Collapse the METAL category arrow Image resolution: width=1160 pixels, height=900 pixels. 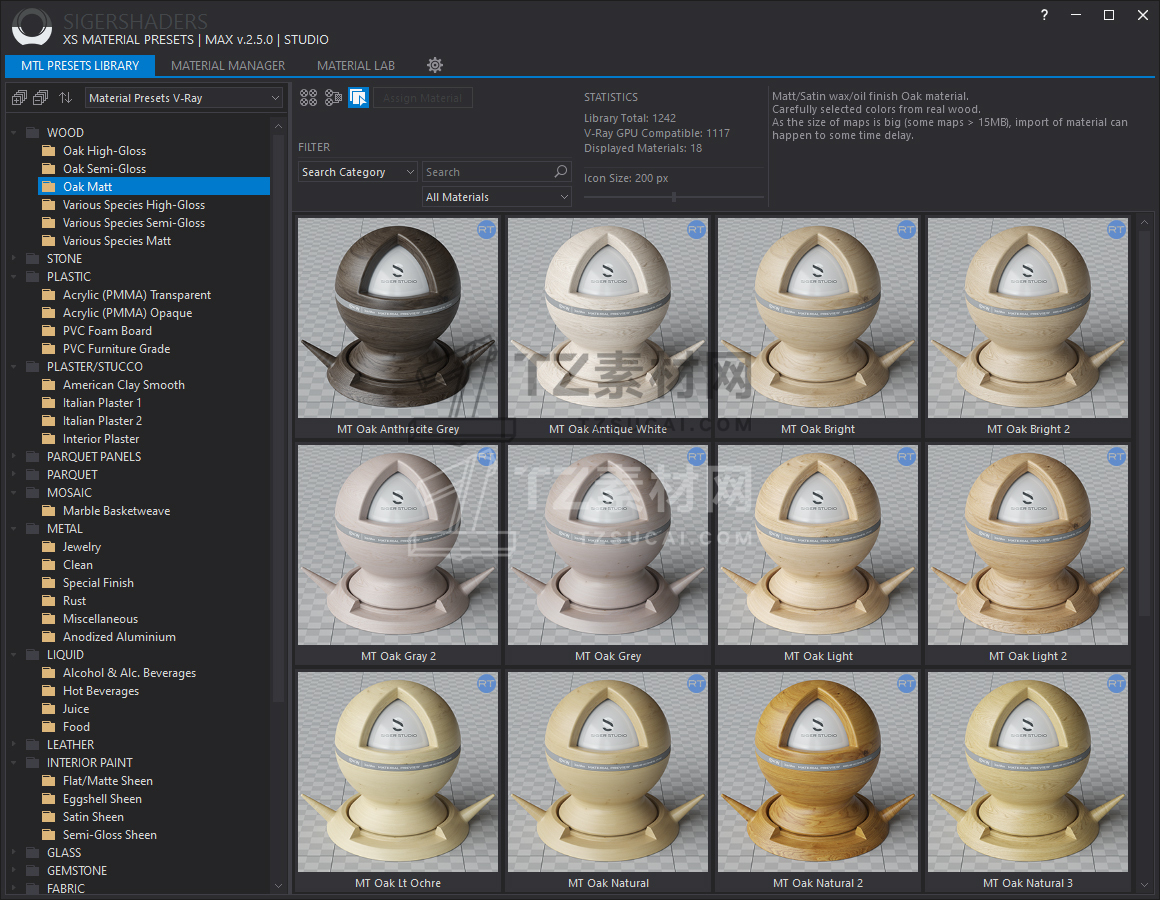click(x=14, y=529)
